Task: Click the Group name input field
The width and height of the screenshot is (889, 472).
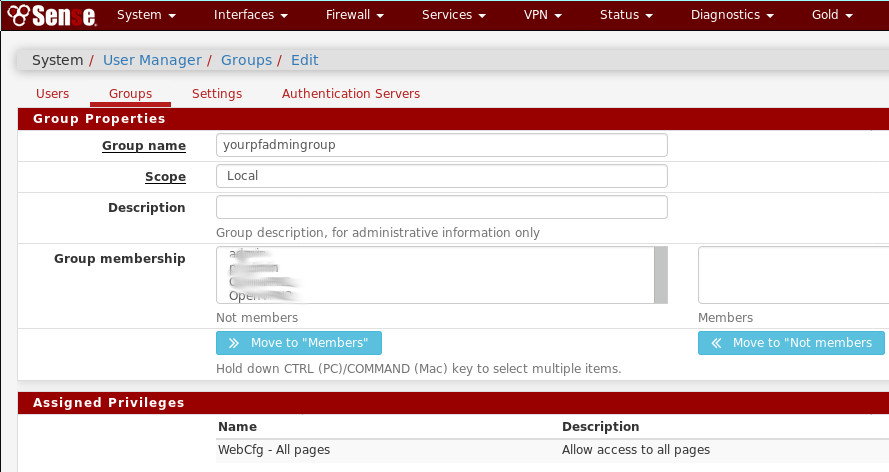Action: point(441,145)
